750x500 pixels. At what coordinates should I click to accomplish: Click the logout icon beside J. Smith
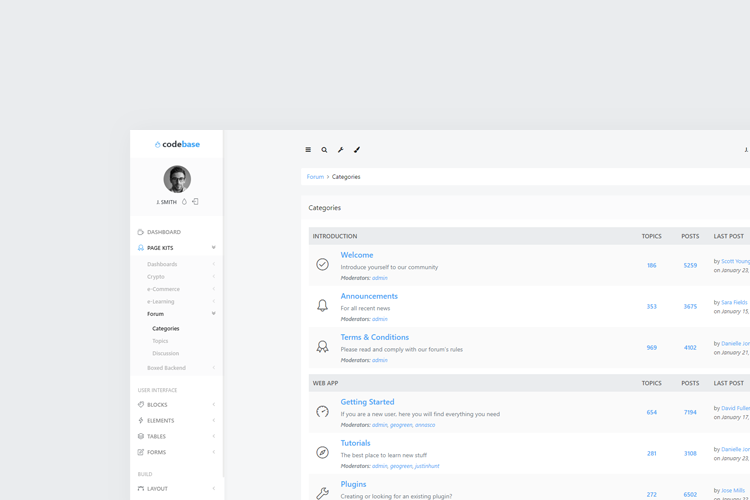[195, 202]
